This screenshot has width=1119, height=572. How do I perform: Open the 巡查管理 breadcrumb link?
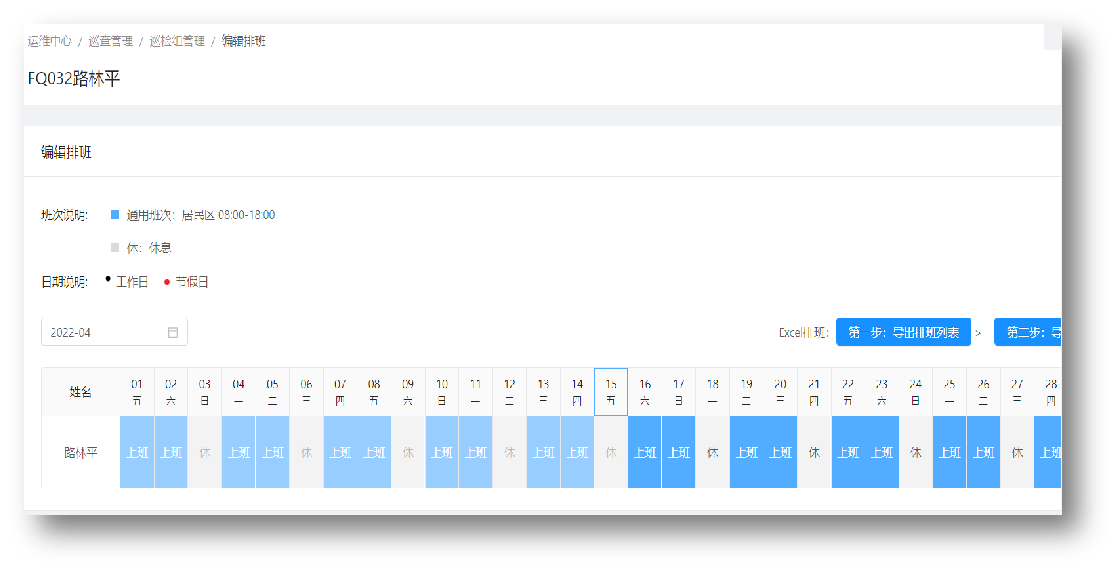click(110, 41)
